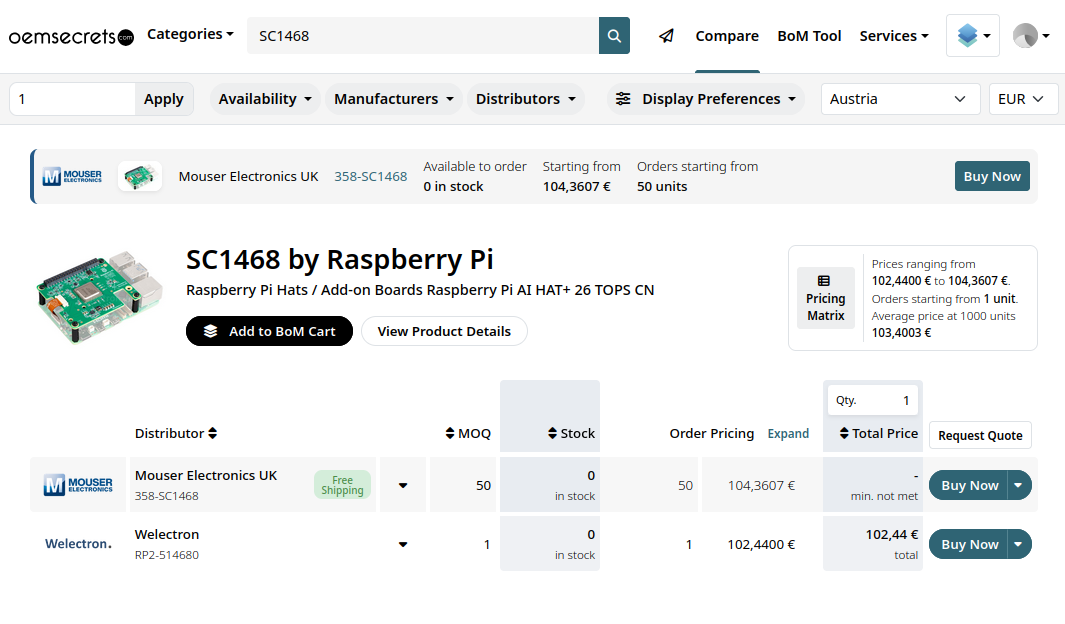Viewport: 1065px width, 624px height.
Task: Open Display Preferences dropdown
Action: [705, 99]
